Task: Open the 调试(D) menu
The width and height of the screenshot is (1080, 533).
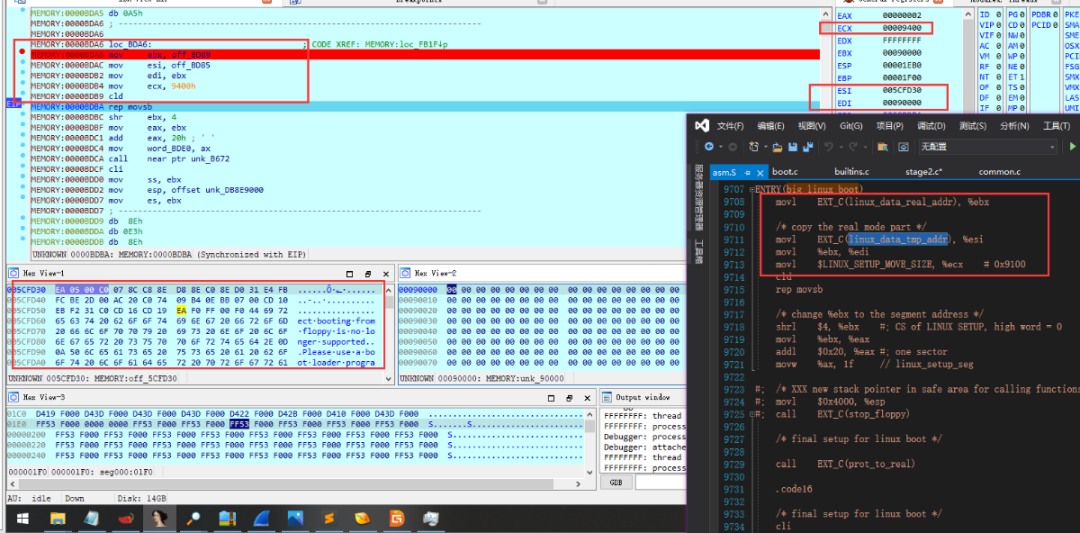Action: pyautogui.click(x=929, y=126)
